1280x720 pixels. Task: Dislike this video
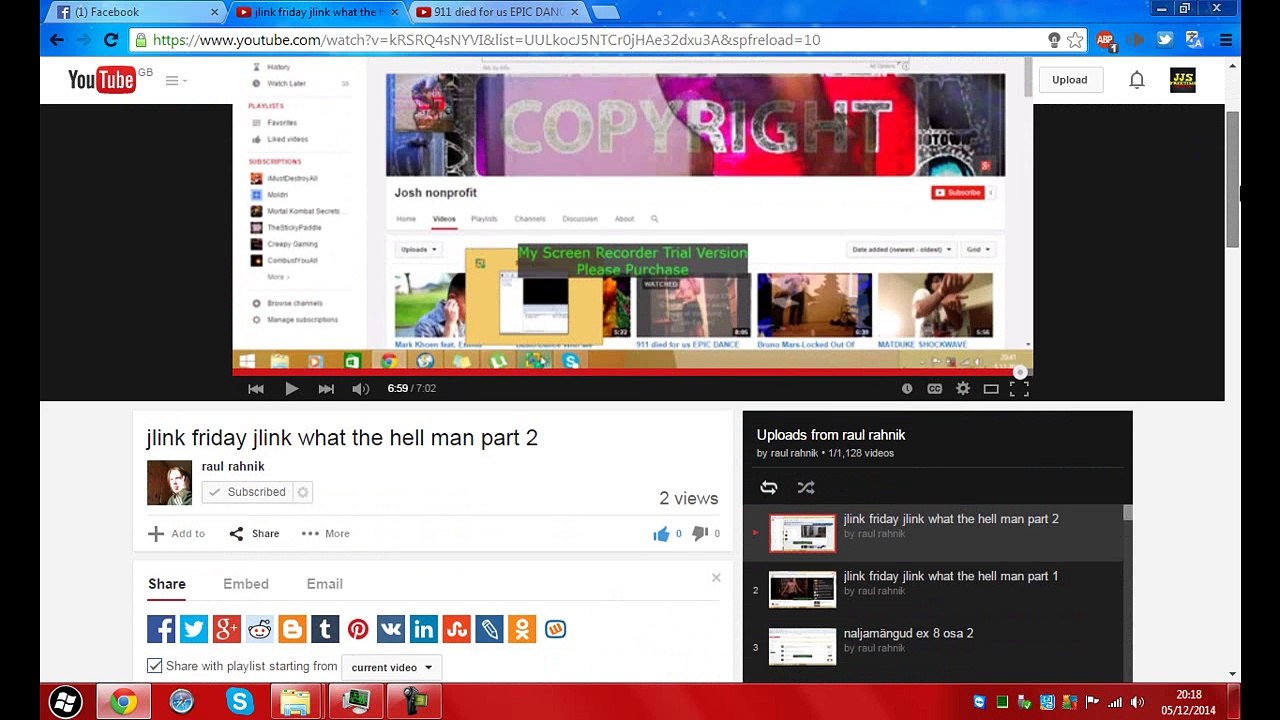[x=700, y=534]
